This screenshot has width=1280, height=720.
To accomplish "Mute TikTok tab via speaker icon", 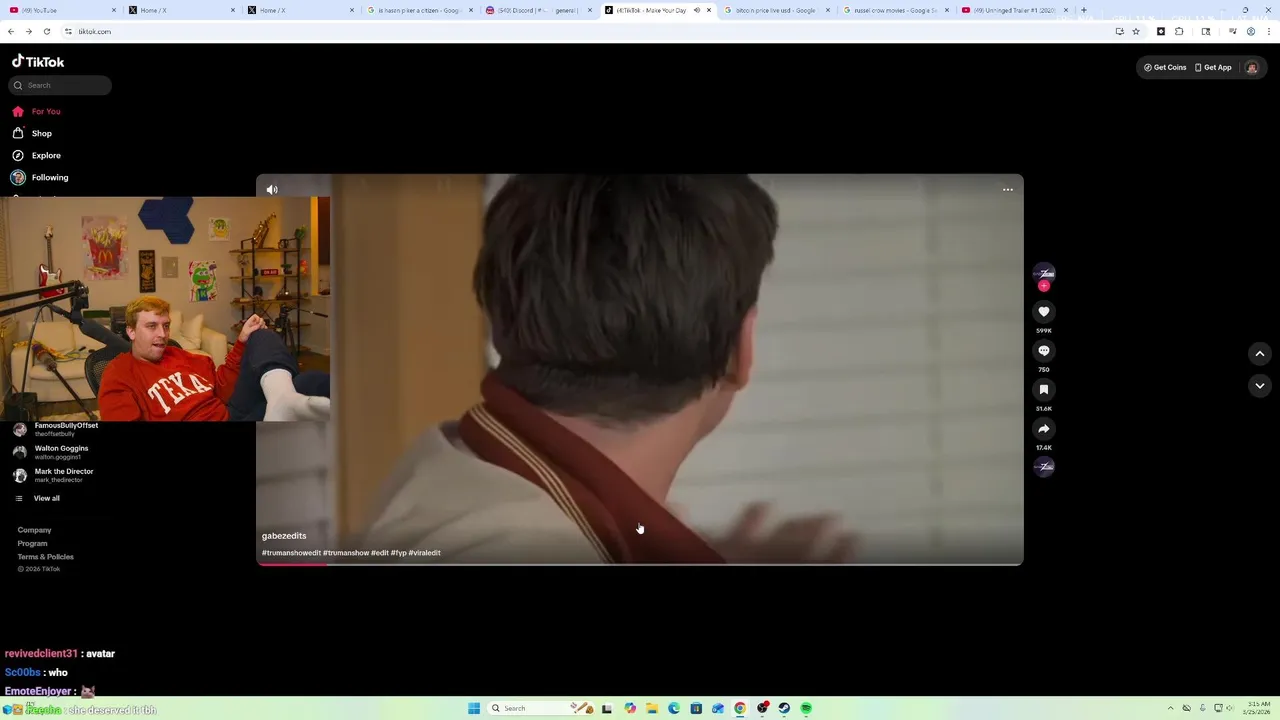I will pos(697,10).
